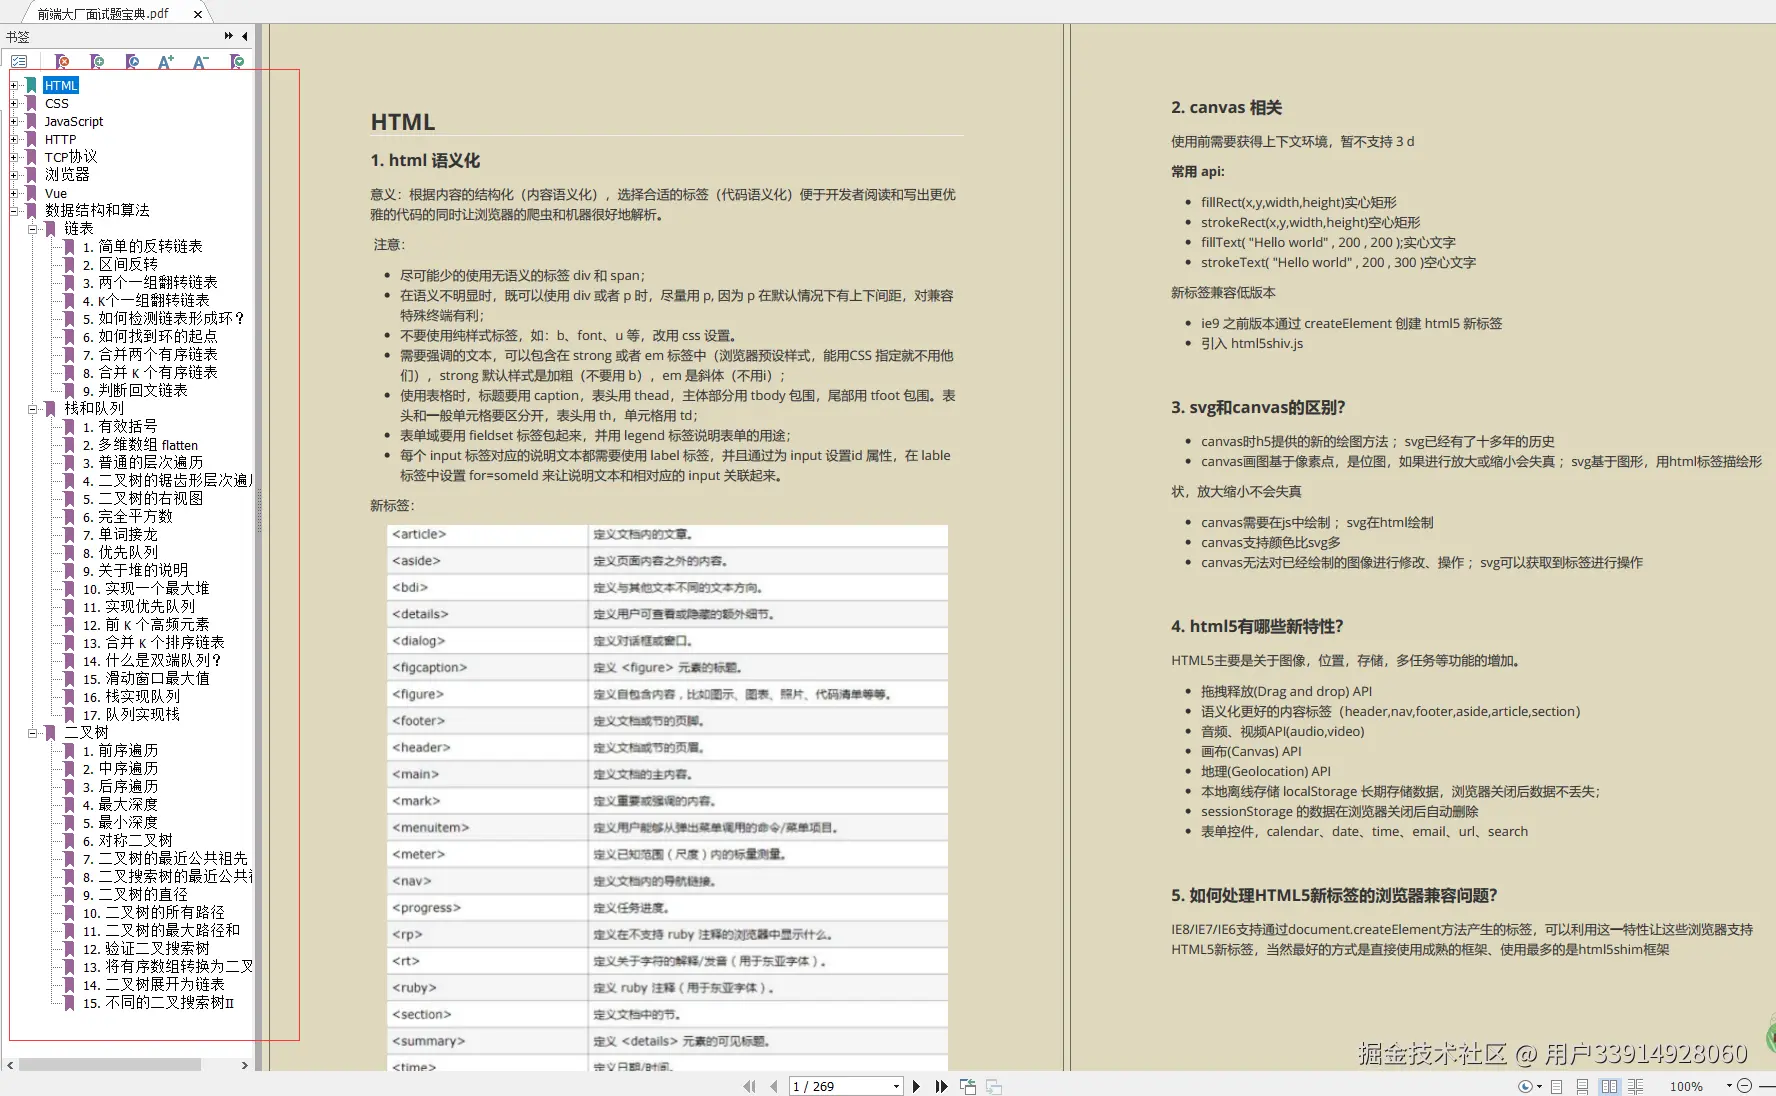
Task: Open the 数据结构和算法 bookmark
Action: [97, 211]
